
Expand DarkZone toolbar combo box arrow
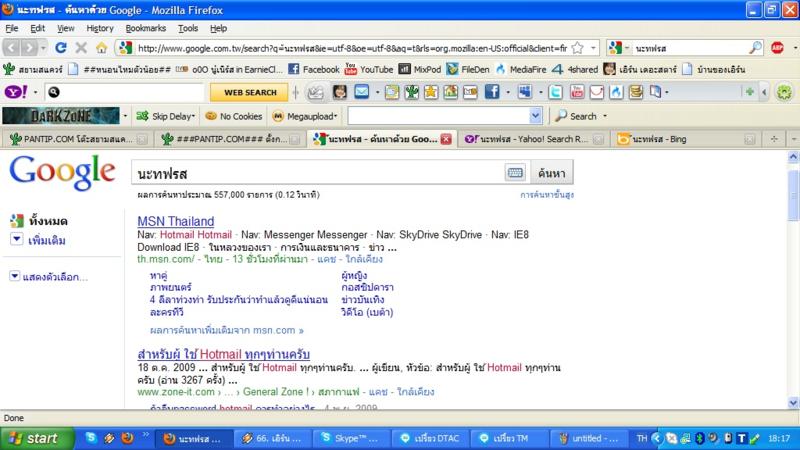[535, 116]
